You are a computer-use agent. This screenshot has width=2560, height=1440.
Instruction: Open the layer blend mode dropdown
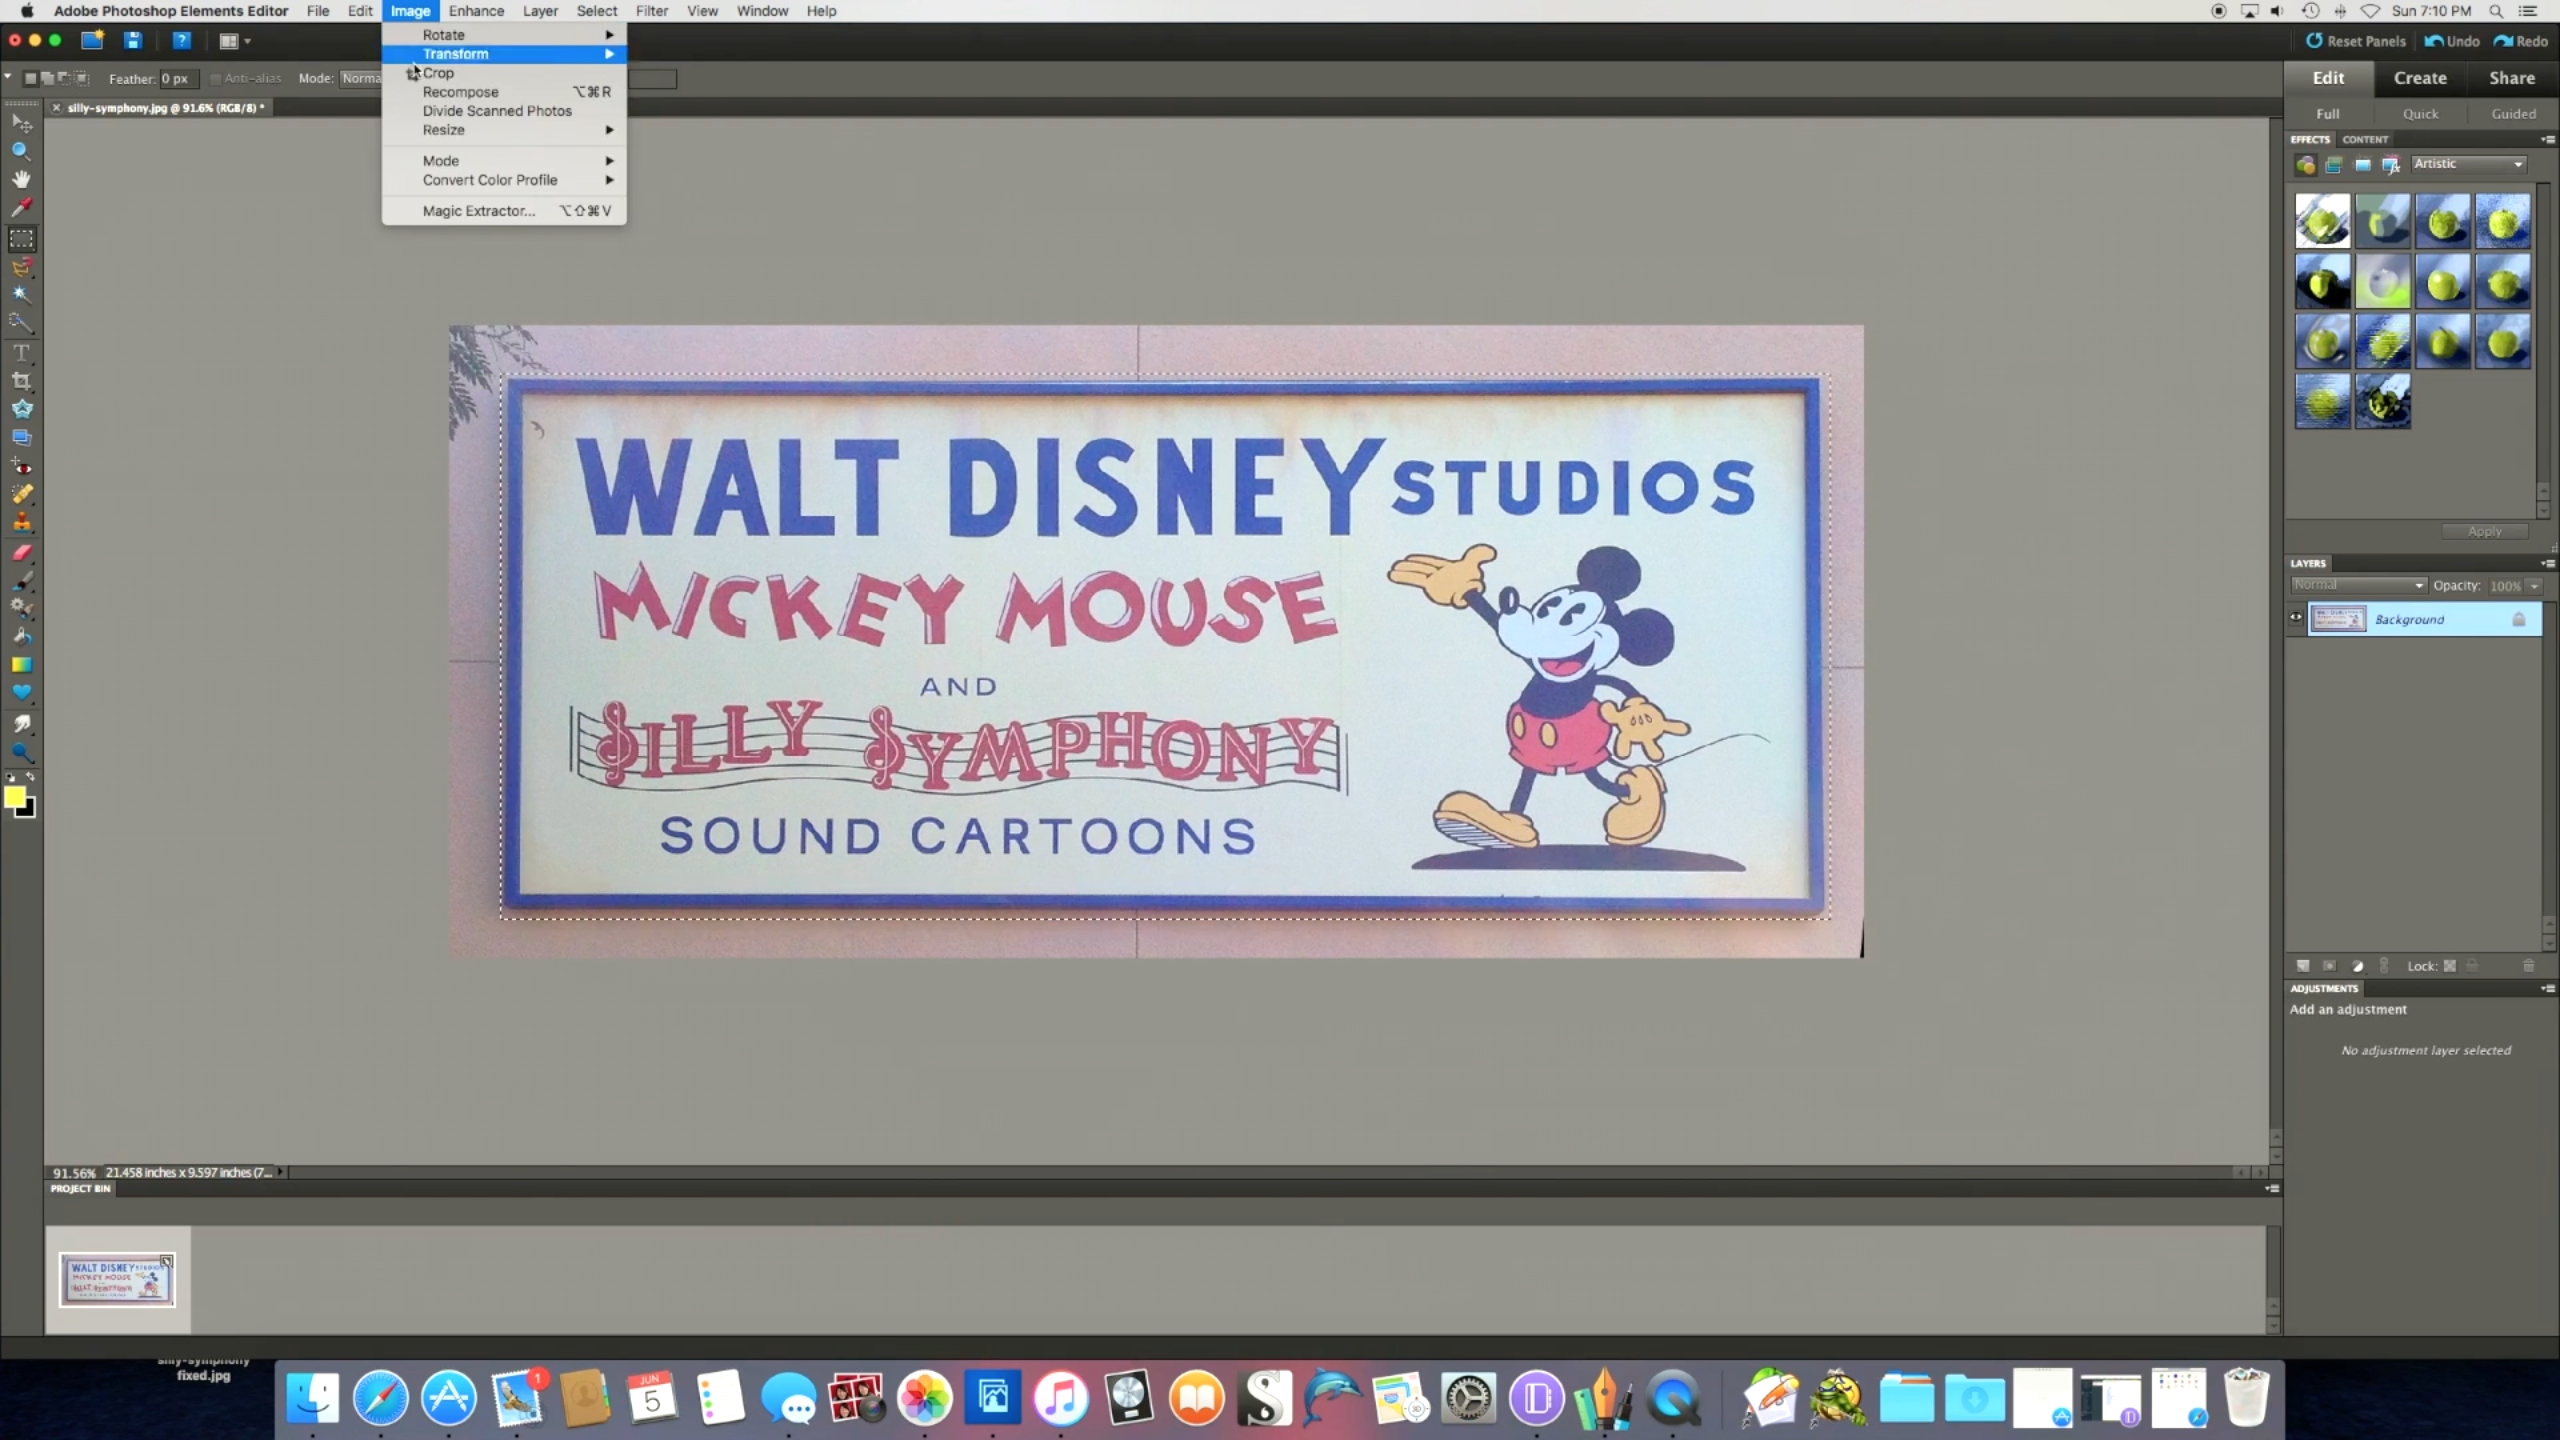coord(2358,585)
